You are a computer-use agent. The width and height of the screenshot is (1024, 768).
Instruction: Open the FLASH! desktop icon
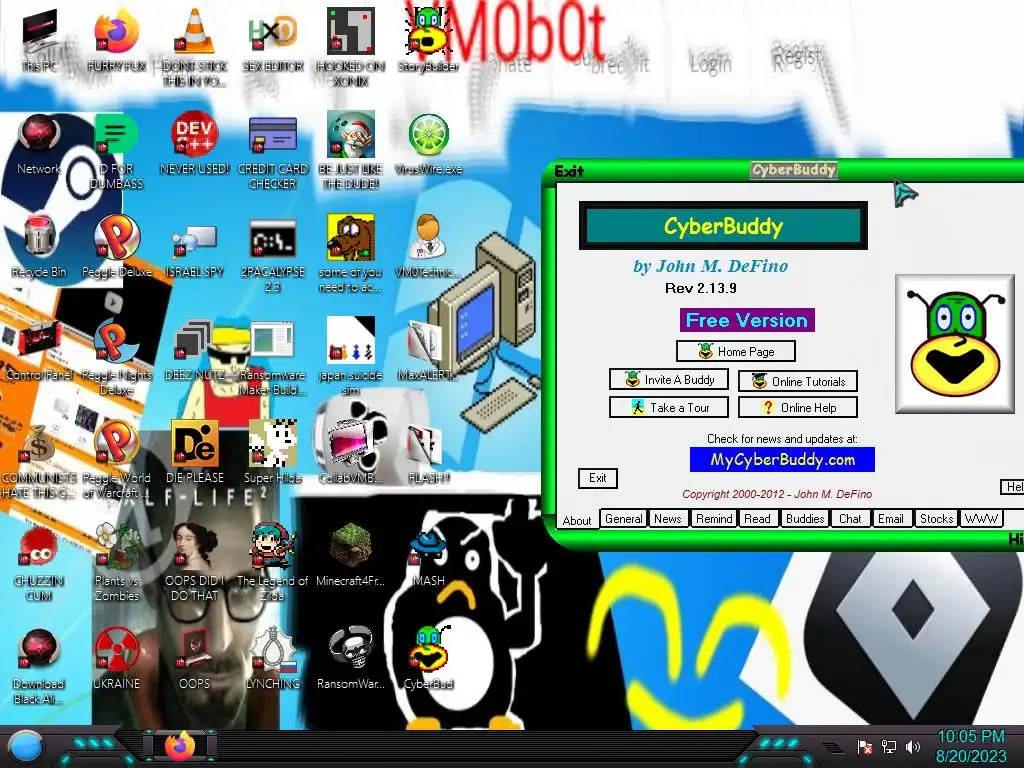tap(428, 453)
